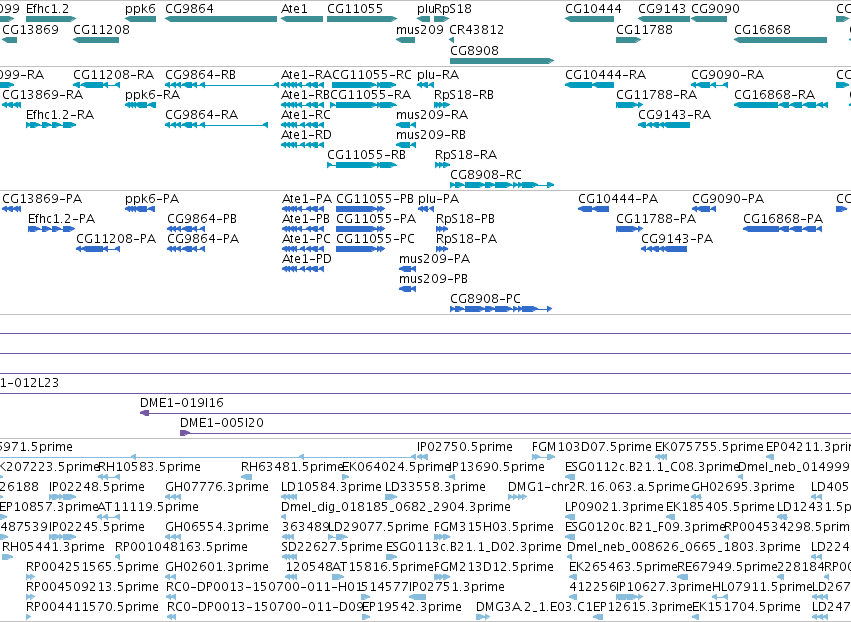Select the Ate1 gene feature
Viewport: 851px width, 622px height.
click(x=302, y=19)
